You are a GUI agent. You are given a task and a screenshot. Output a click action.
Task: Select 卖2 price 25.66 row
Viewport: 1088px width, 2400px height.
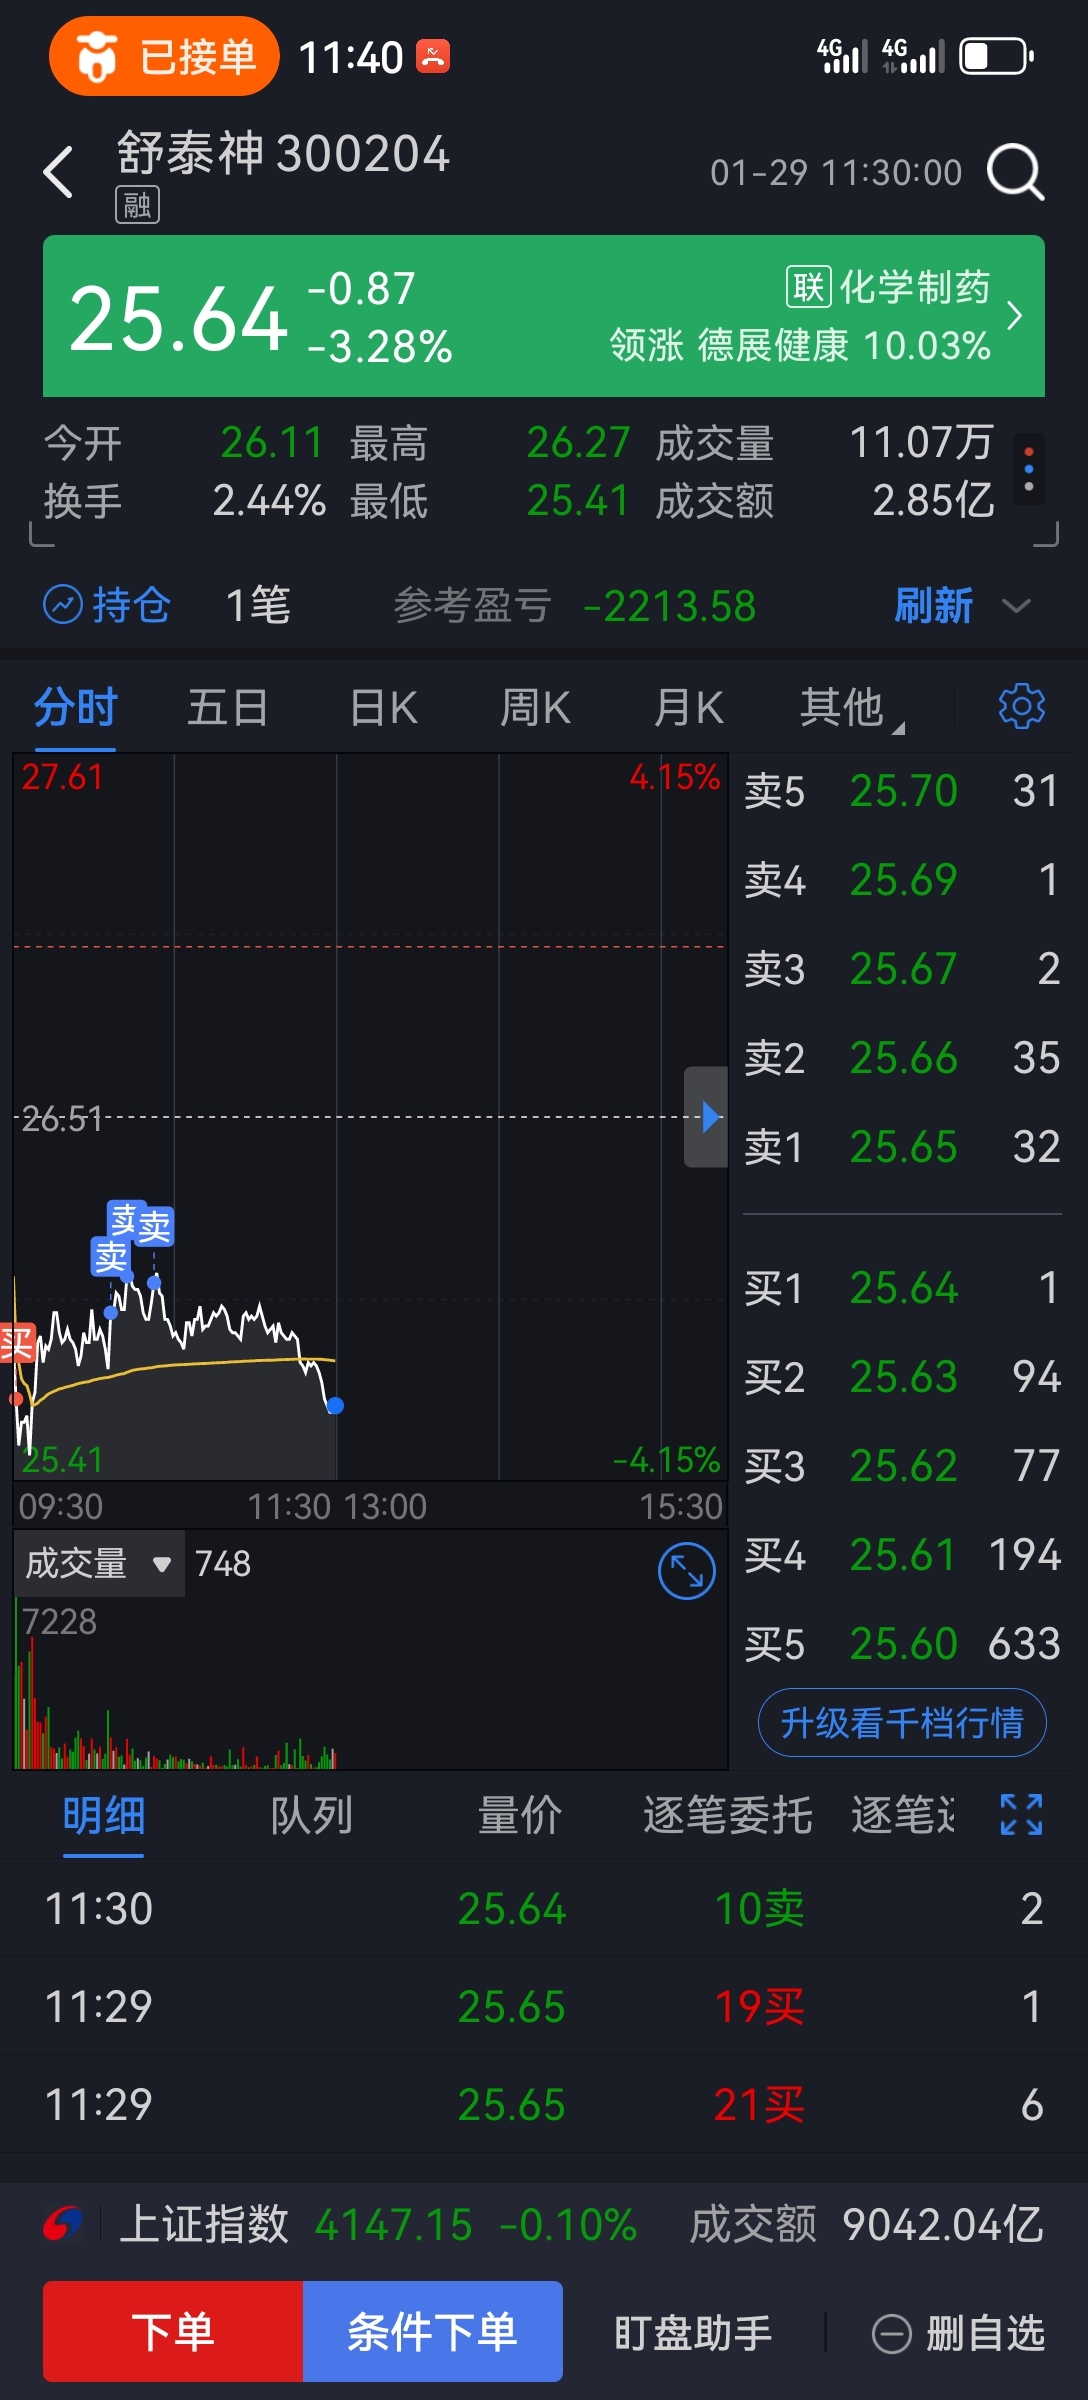point(902,1058)
